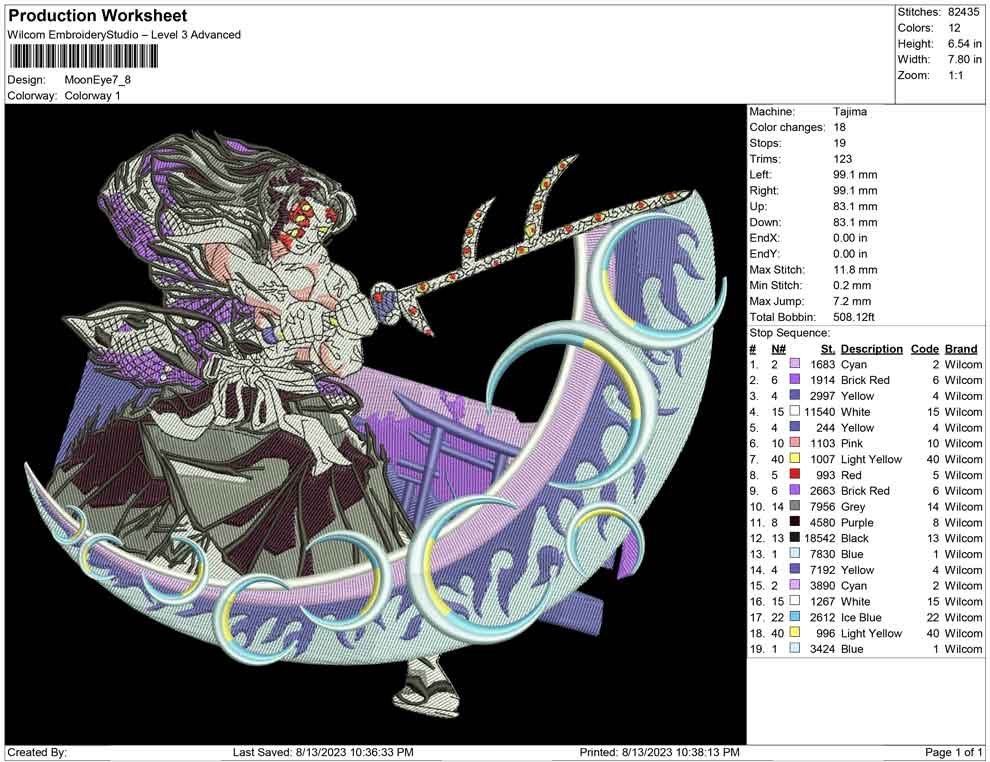The width and height of the screenshot is (990, 762).
Task: Click the Width value 7.80 in
Action: pos(965,59)
